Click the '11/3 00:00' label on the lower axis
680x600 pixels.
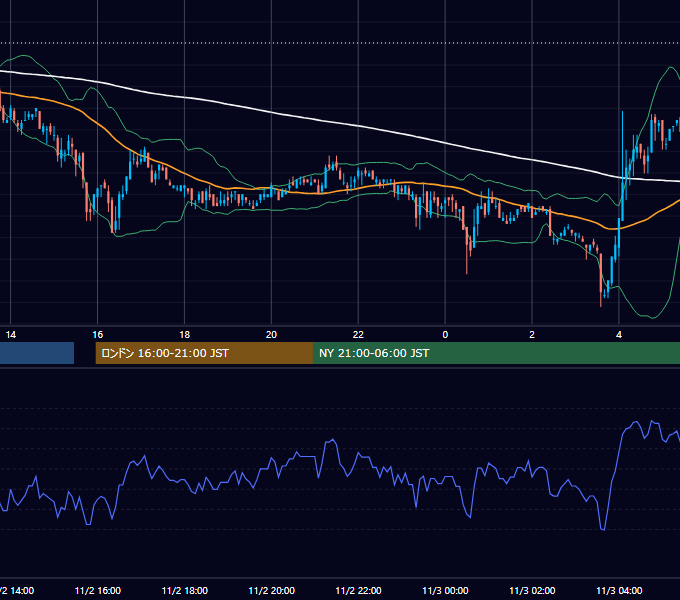point(445,591)
